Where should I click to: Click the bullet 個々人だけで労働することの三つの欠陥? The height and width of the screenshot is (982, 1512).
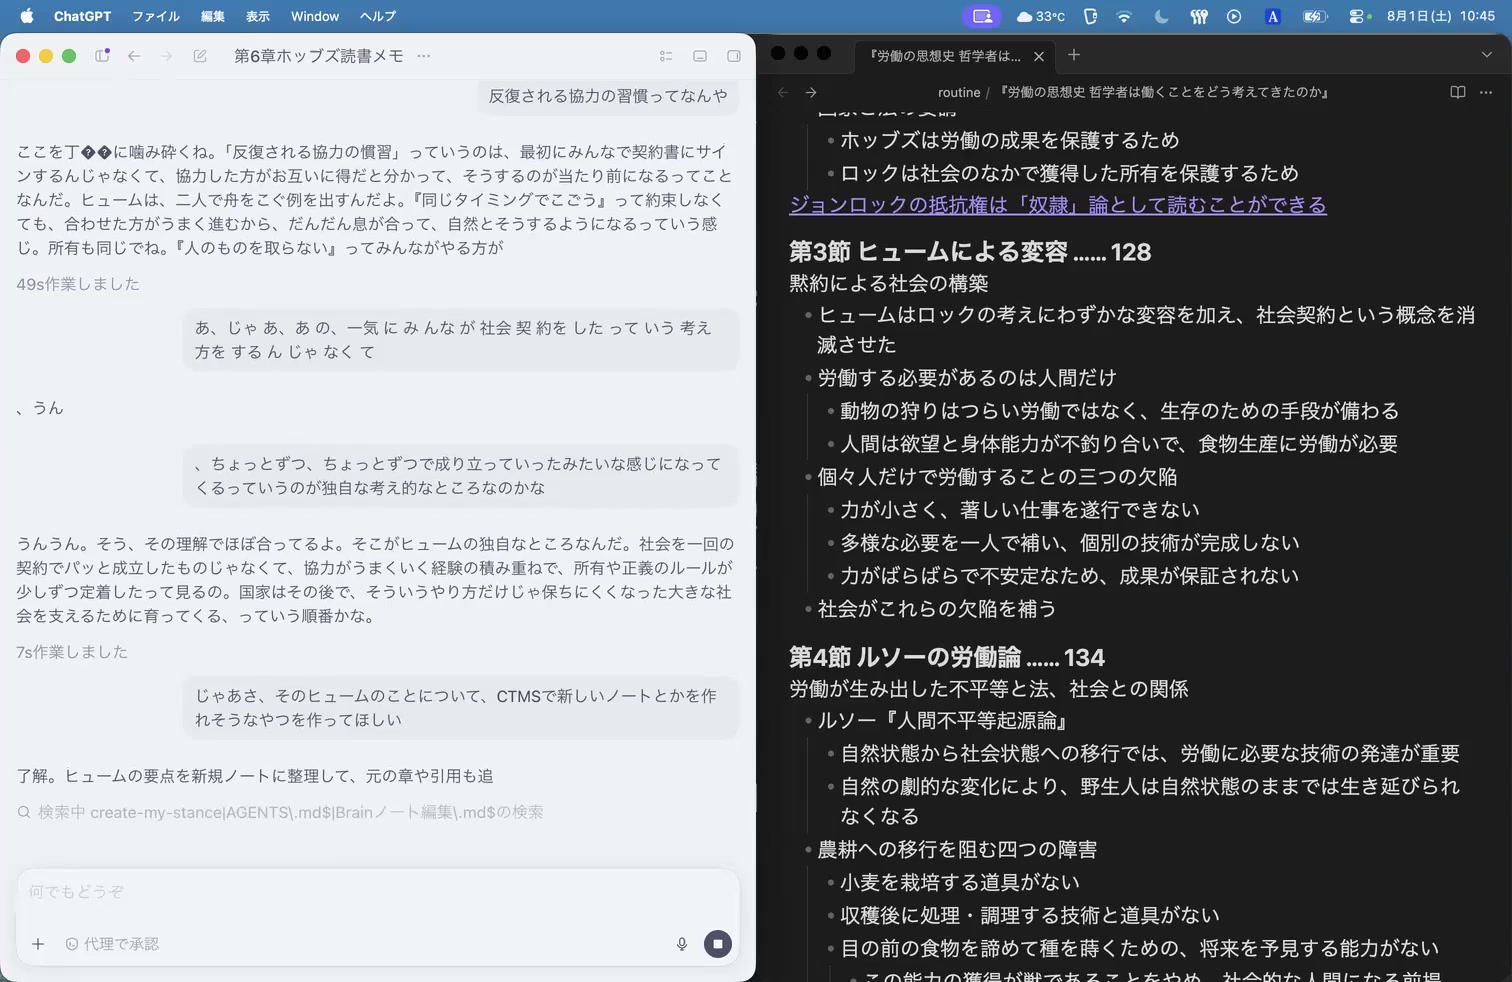click(x=997, y=477)
